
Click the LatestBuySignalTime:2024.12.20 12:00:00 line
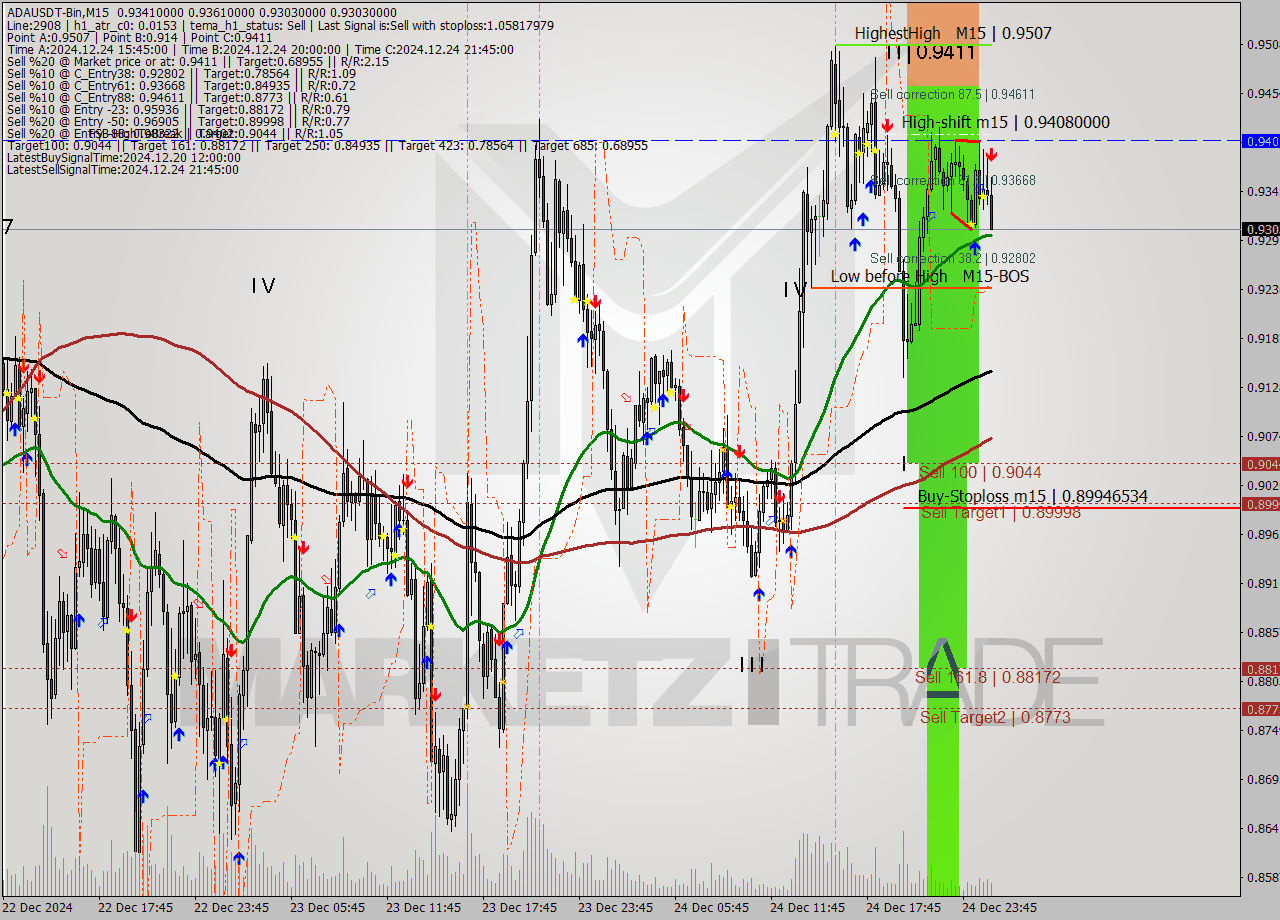(x=123, y=157)
